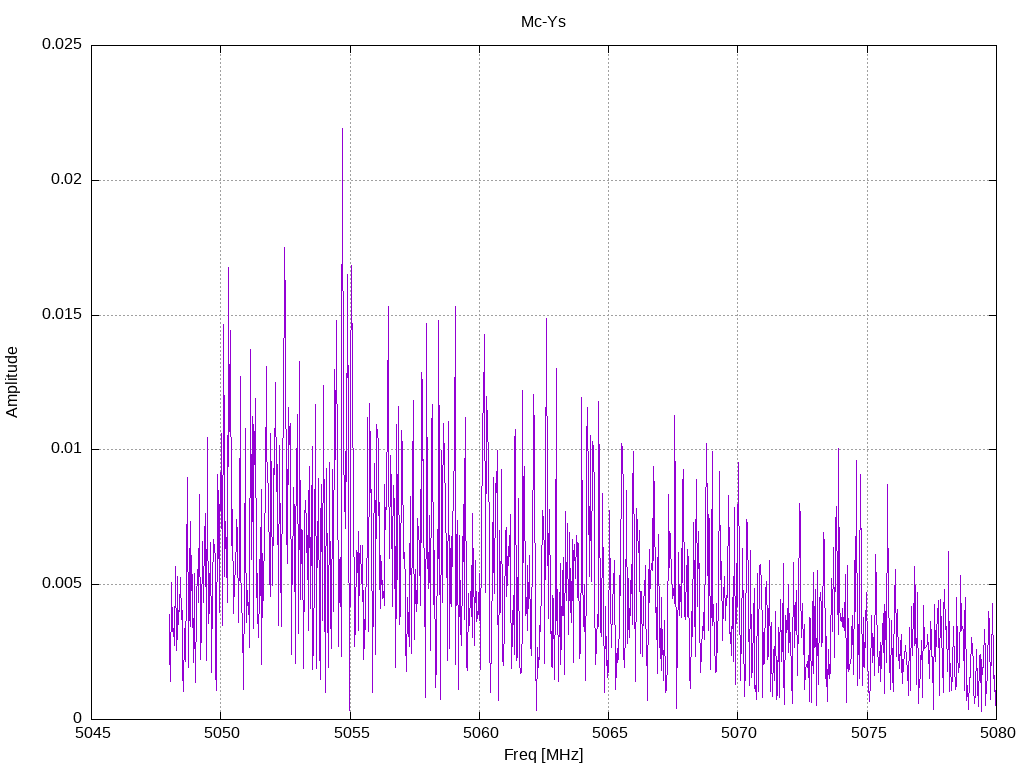Image resolution: width=1024 pixels, height=768 pixels.
Task: Click the tallest spectrum peak tip above 0.02
Action: pyautogui.click(x=342, y=129)
